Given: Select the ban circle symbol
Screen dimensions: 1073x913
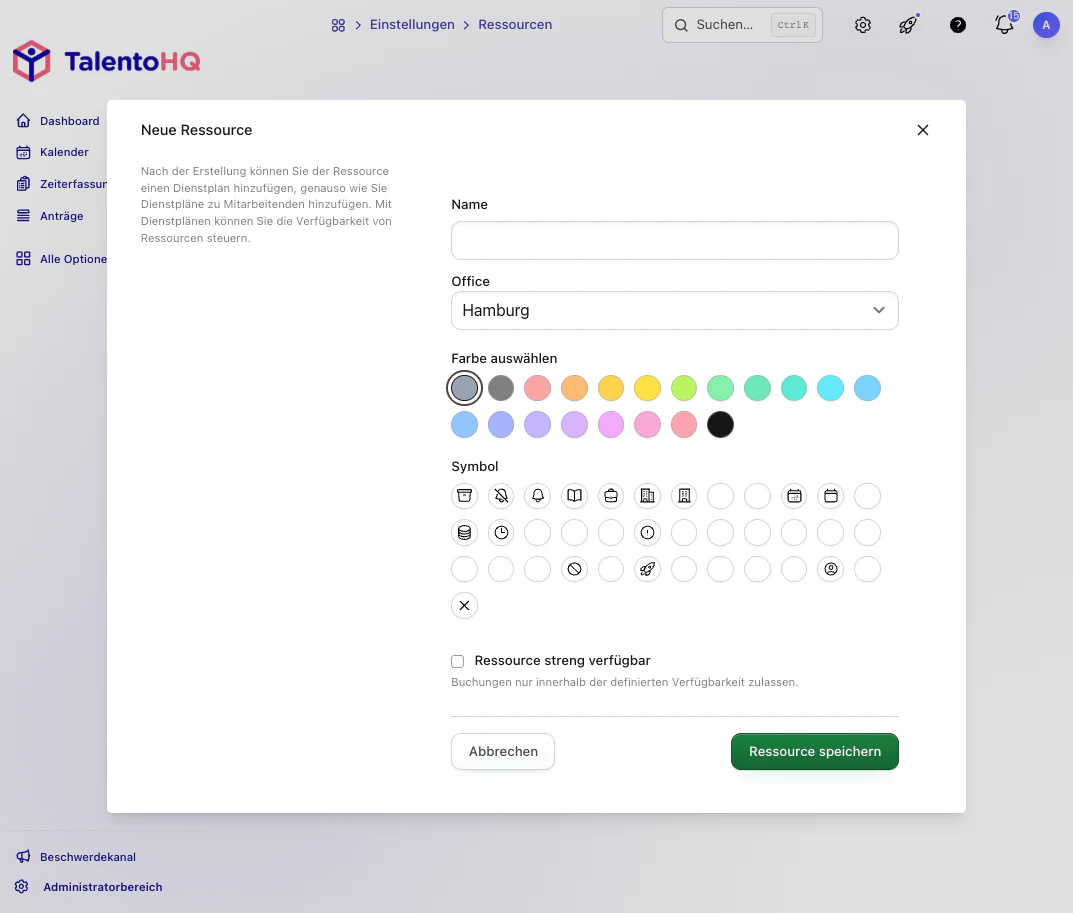Looking at the screenshot, I should coord(574,569).
